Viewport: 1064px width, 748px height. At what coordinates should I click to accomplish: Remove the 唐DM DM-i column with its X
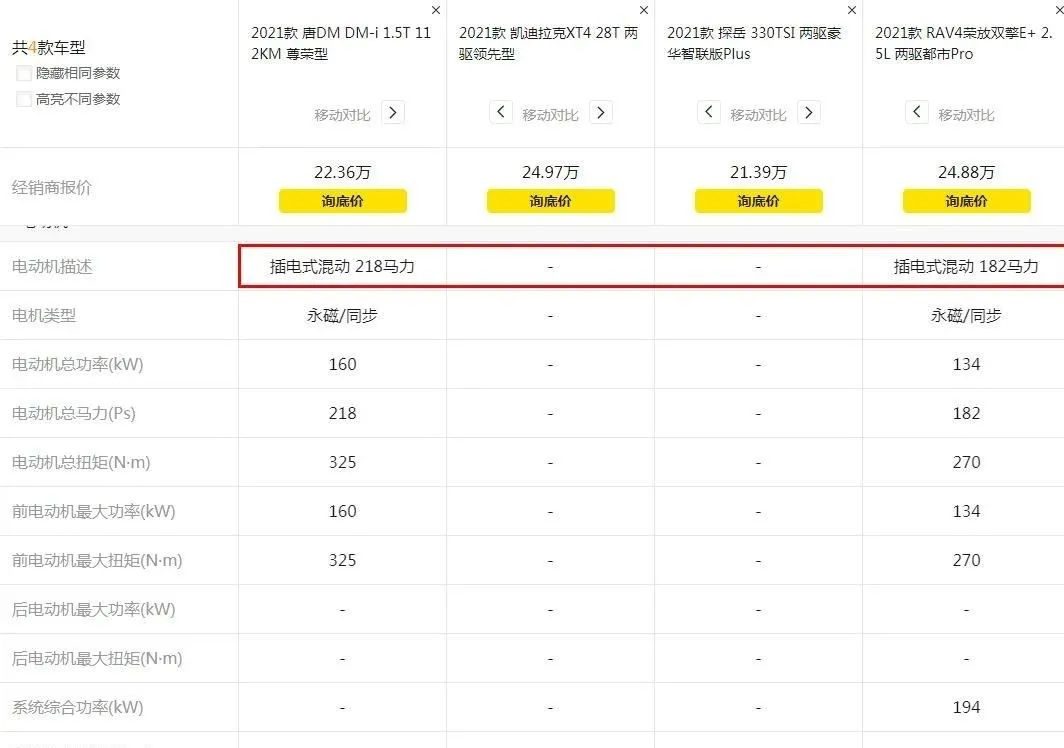[x=436, y=10]
